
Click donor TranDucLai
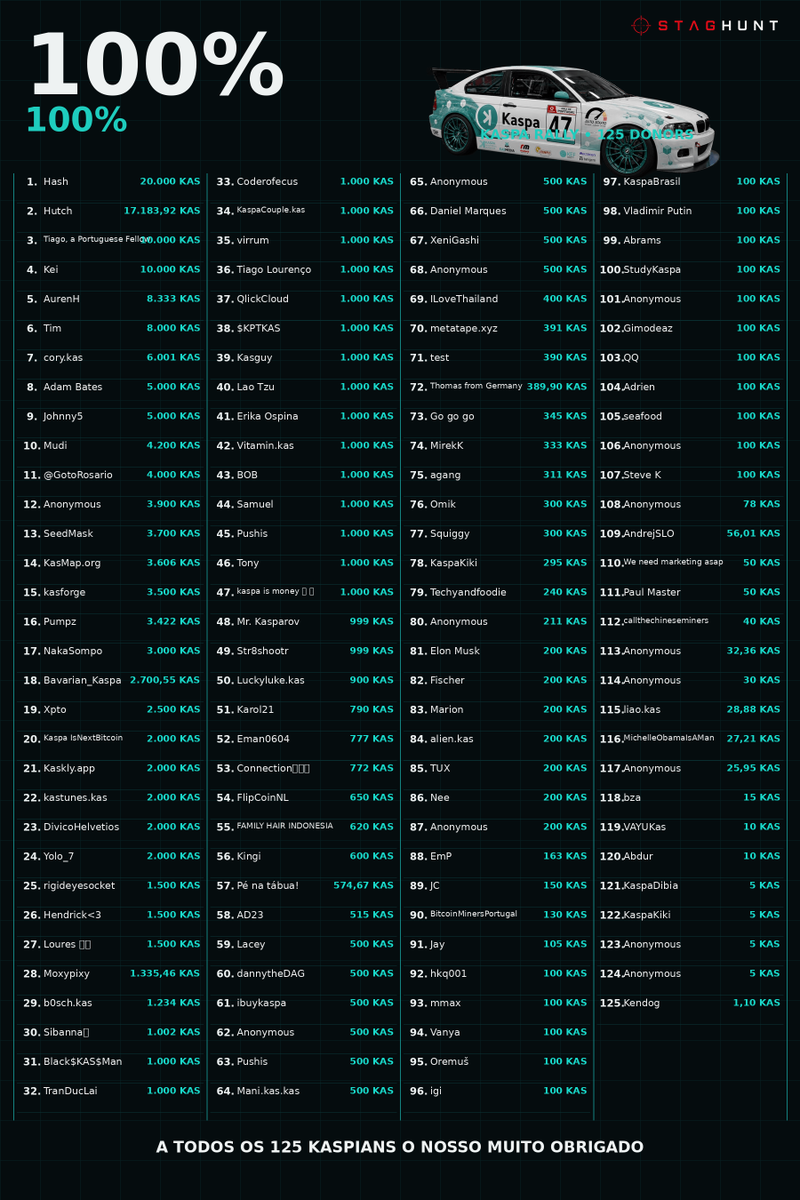pos(71,1091)
